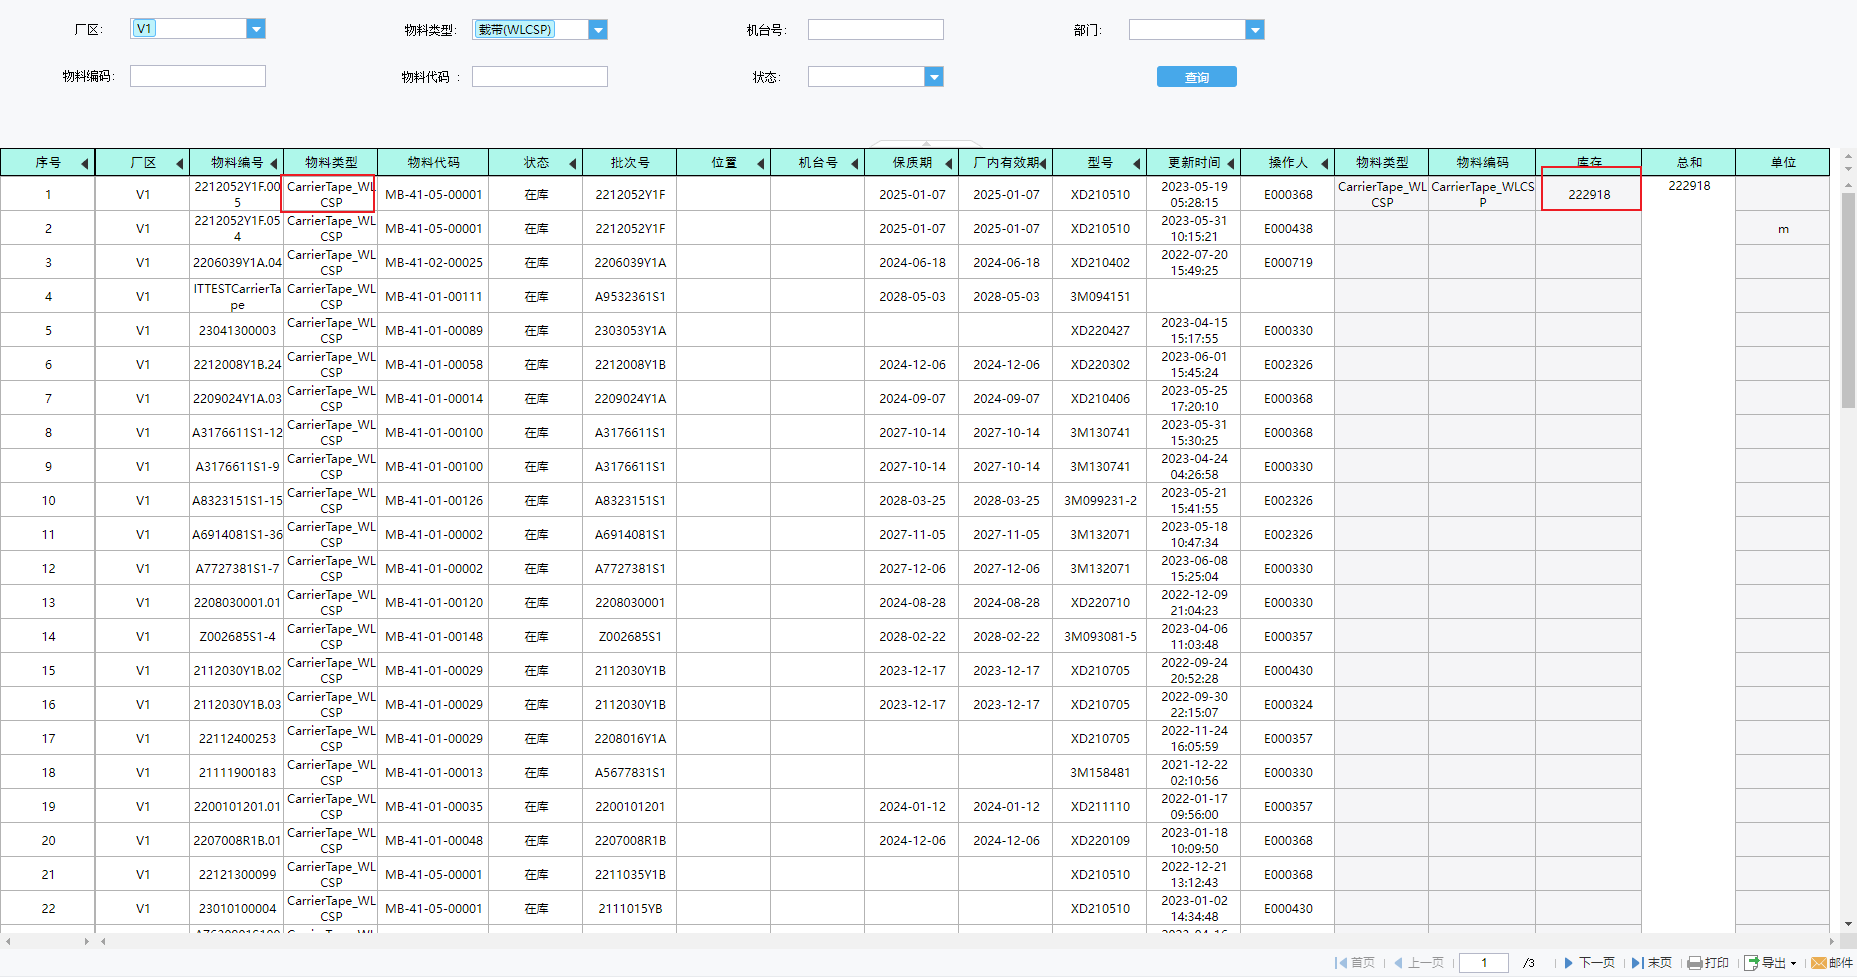Go to next page with 下一页
The height and width of the screenshot is (977, 1857).
point(1590,963)
